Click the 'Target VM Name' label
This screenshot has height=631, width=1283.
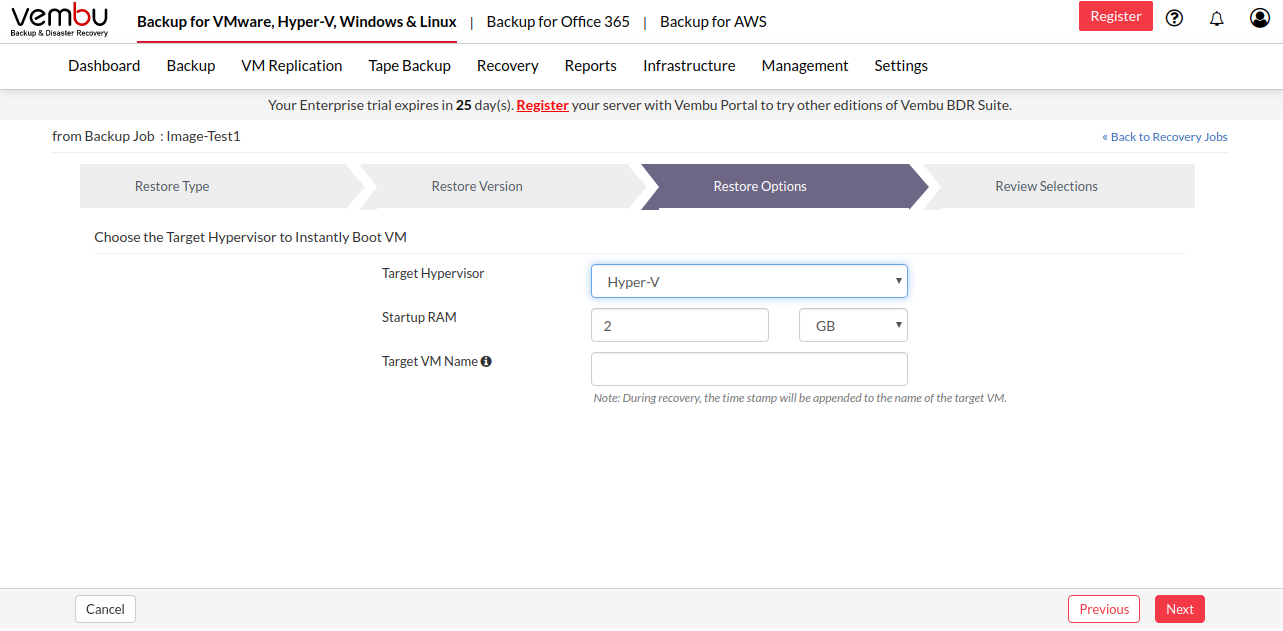(x=430, y=361)
